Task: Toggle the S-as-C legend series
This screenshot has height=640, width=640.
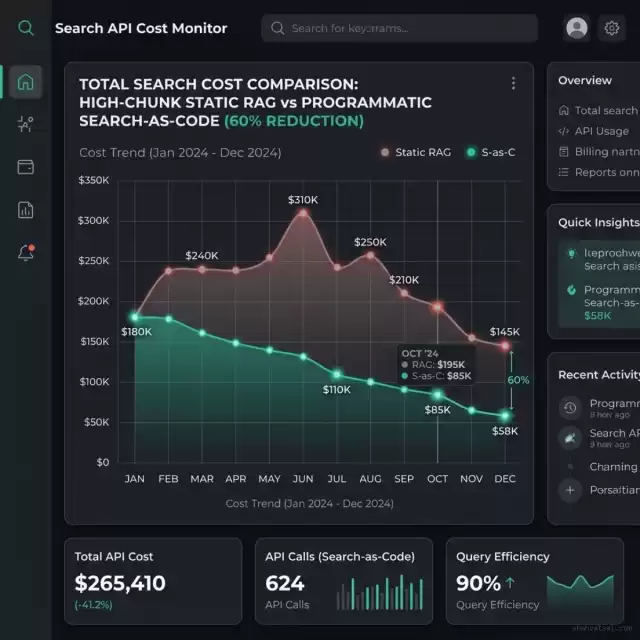Action: pyautogui.click(x=491, y=152)
